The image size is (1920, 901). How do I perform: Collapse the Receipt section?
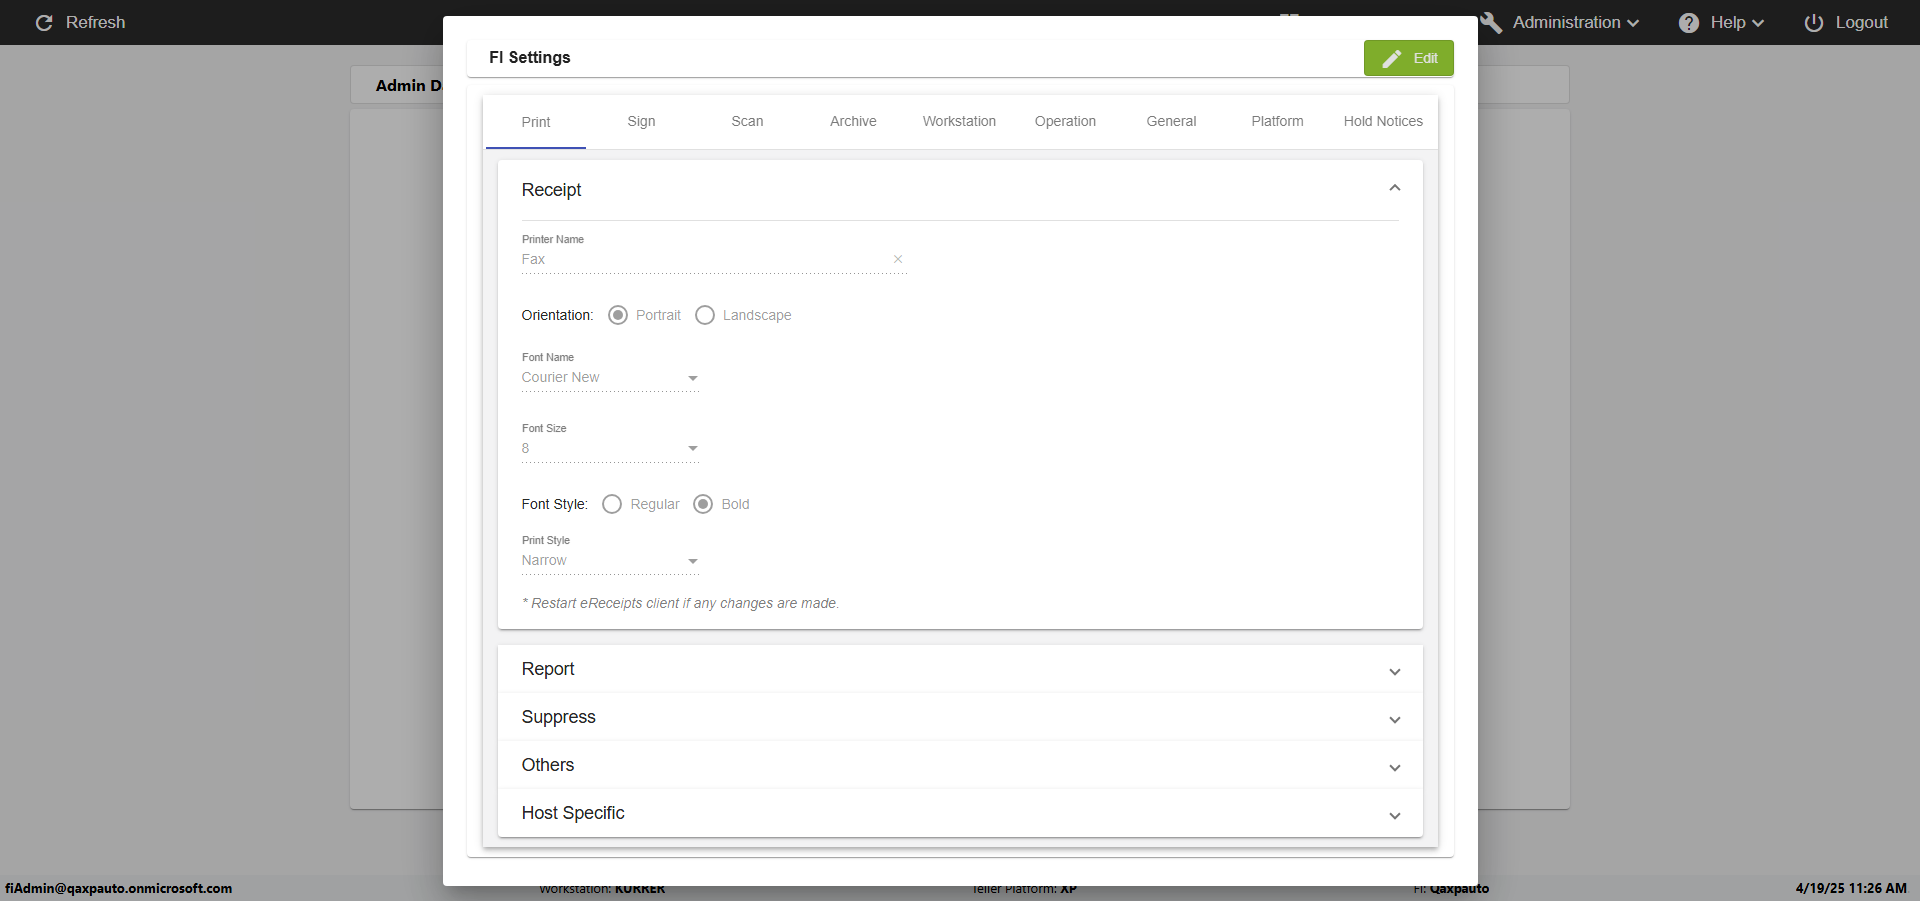[1394, 188]
